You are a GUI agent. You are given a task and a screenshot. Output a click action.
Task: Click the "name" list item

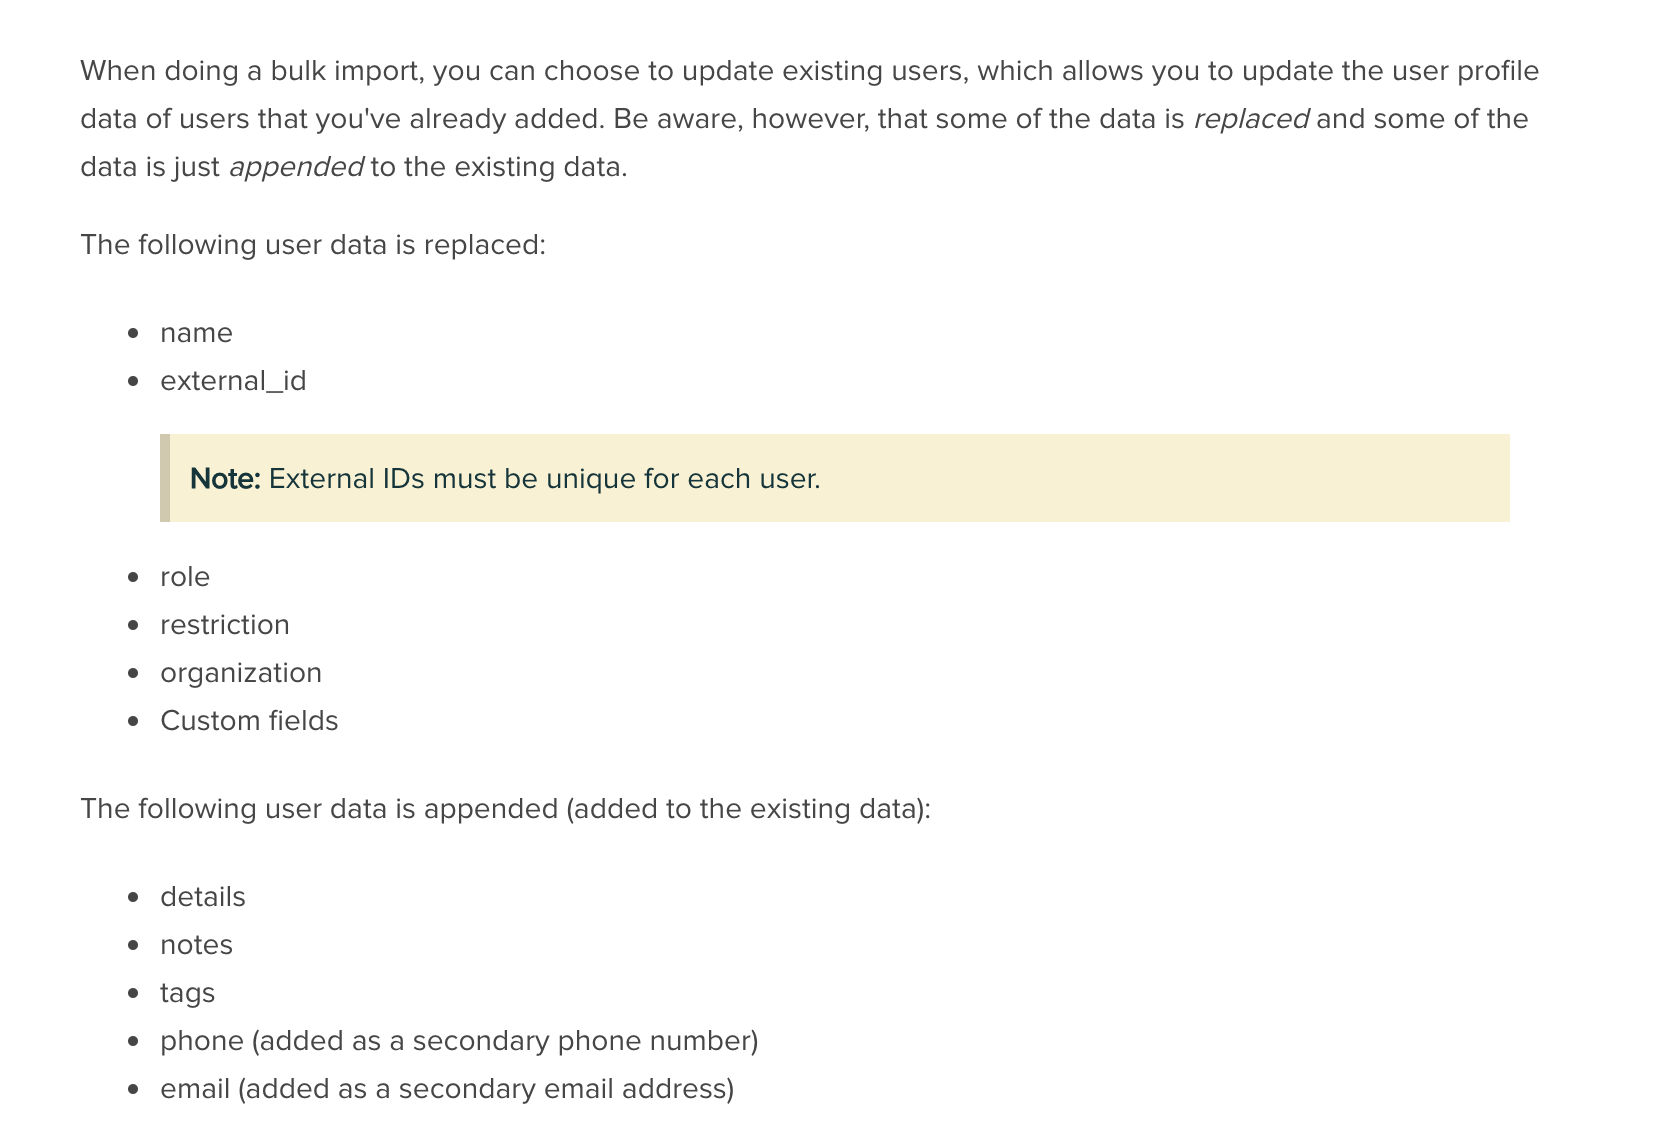pyautogui.click(x=196, y=333)
